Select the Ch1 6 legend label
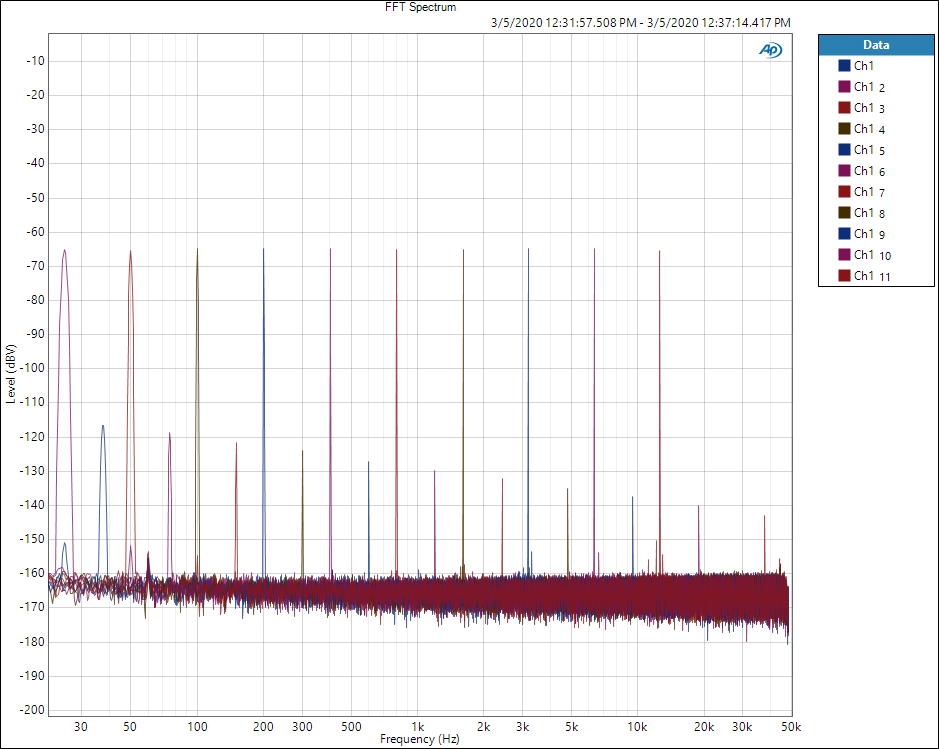Screen dimensions: 939x749 870,171
